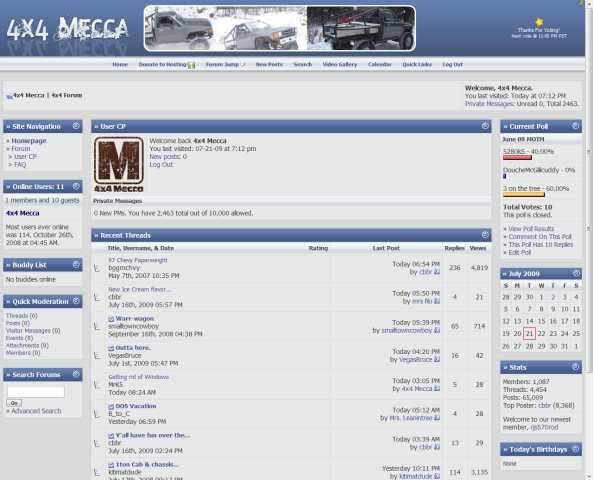Click the Search Forums text field
The width and height of the screenshot is (593, 480).
coord(36,392)
